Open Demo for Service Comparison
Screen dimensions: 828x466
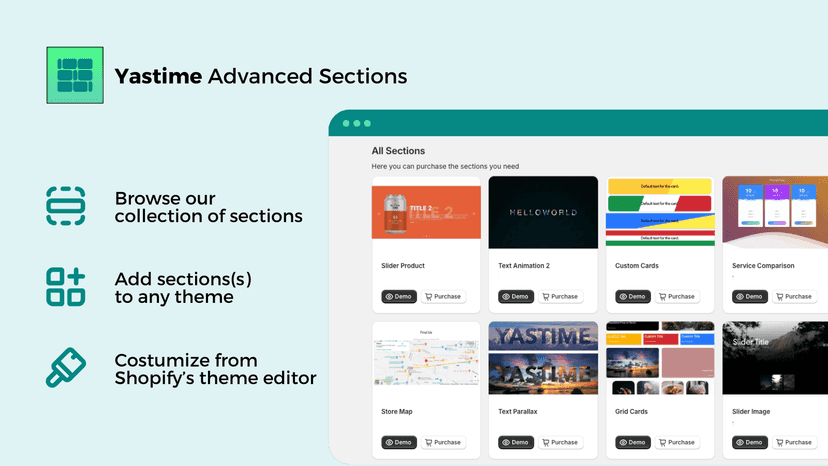pos(750,296)
